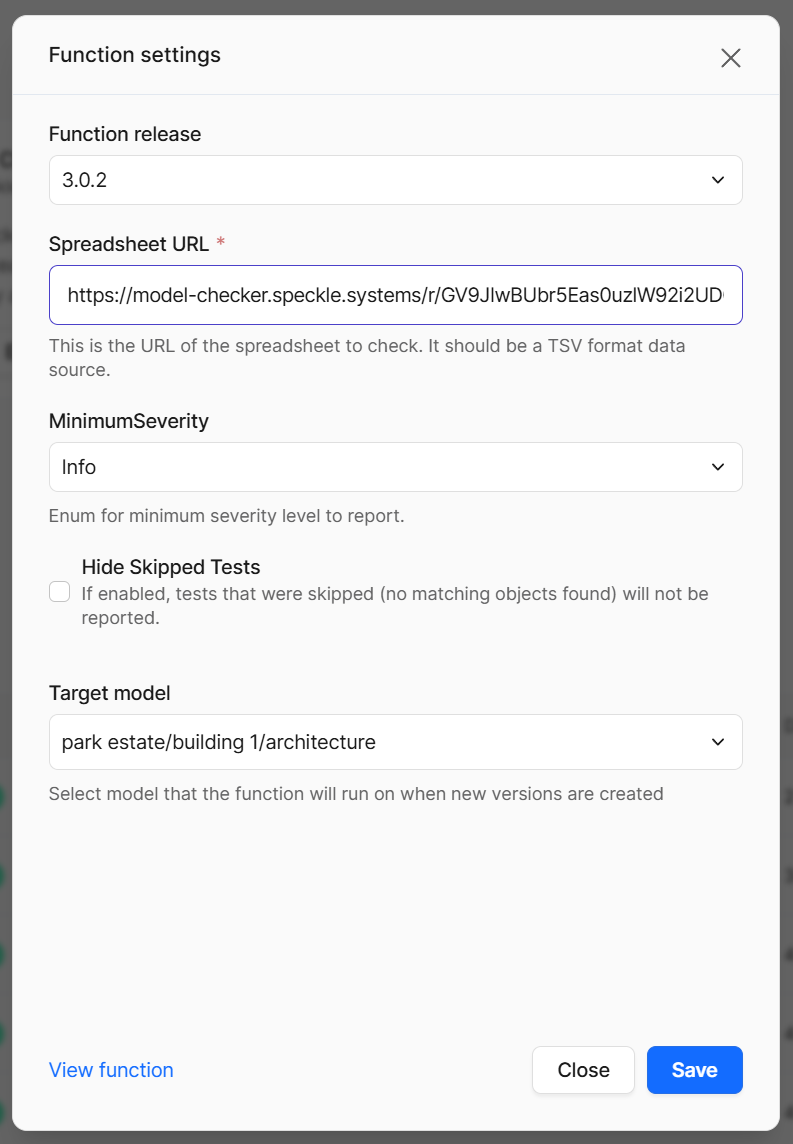Image resolution: width=793 pixels, height=1144 pixels.
Task: Close the dialog using the Close button
Action: [583, 1070]
